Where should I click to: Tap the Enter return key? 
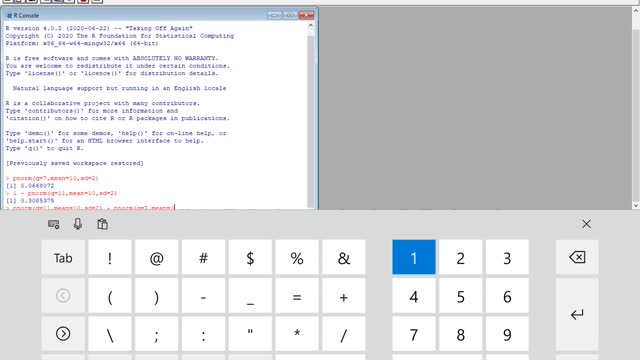click(577, 314)
